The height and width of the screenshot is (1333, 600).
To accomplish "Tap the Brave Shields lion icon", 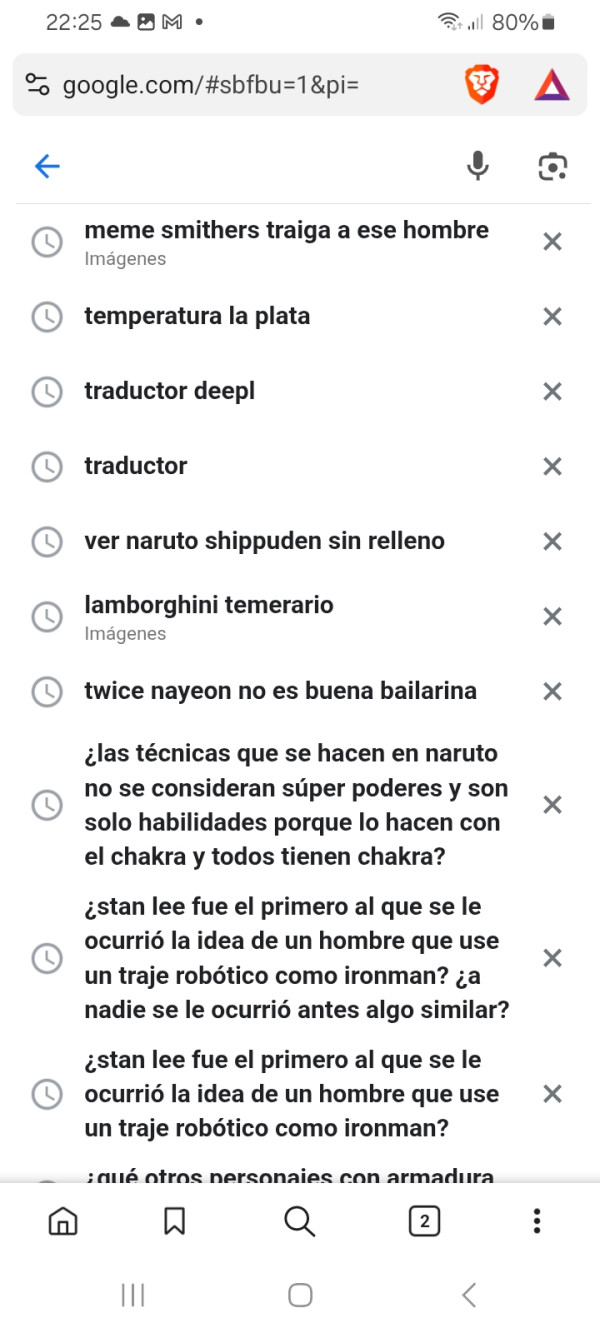I will pos(481,85).
